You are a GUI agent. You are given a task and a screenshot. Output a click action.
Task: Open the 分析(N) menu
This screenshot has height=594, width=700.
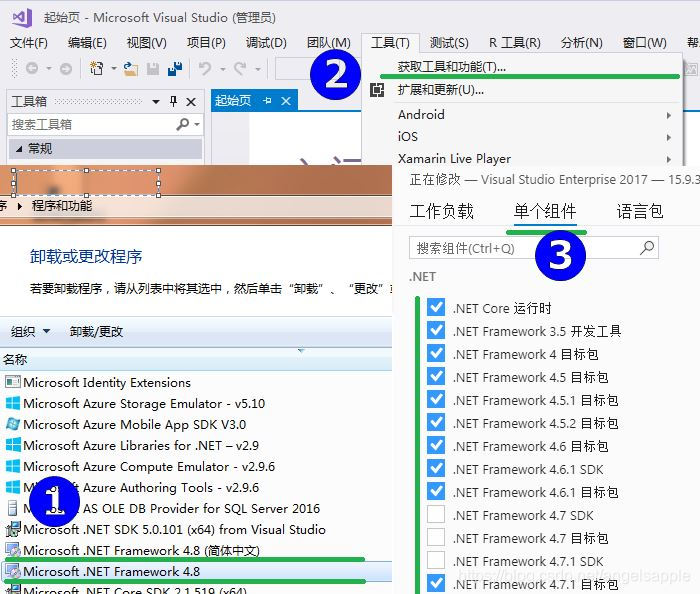581,43
